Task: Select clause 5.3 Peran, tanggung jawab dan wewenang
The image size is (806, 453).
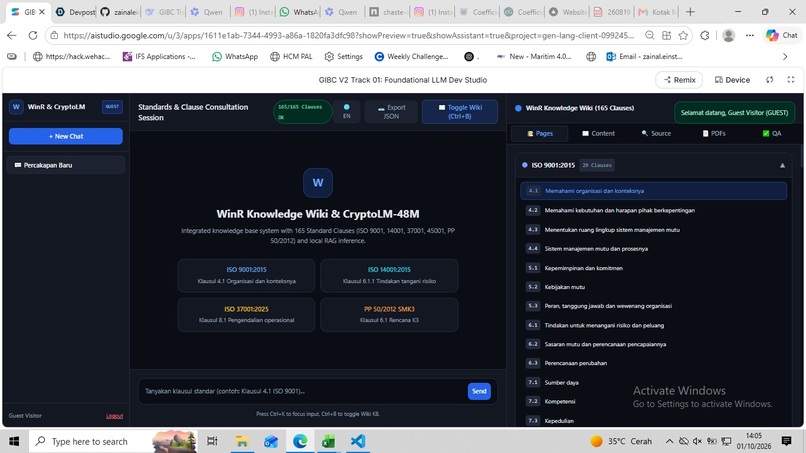Action: pos(653,306)
